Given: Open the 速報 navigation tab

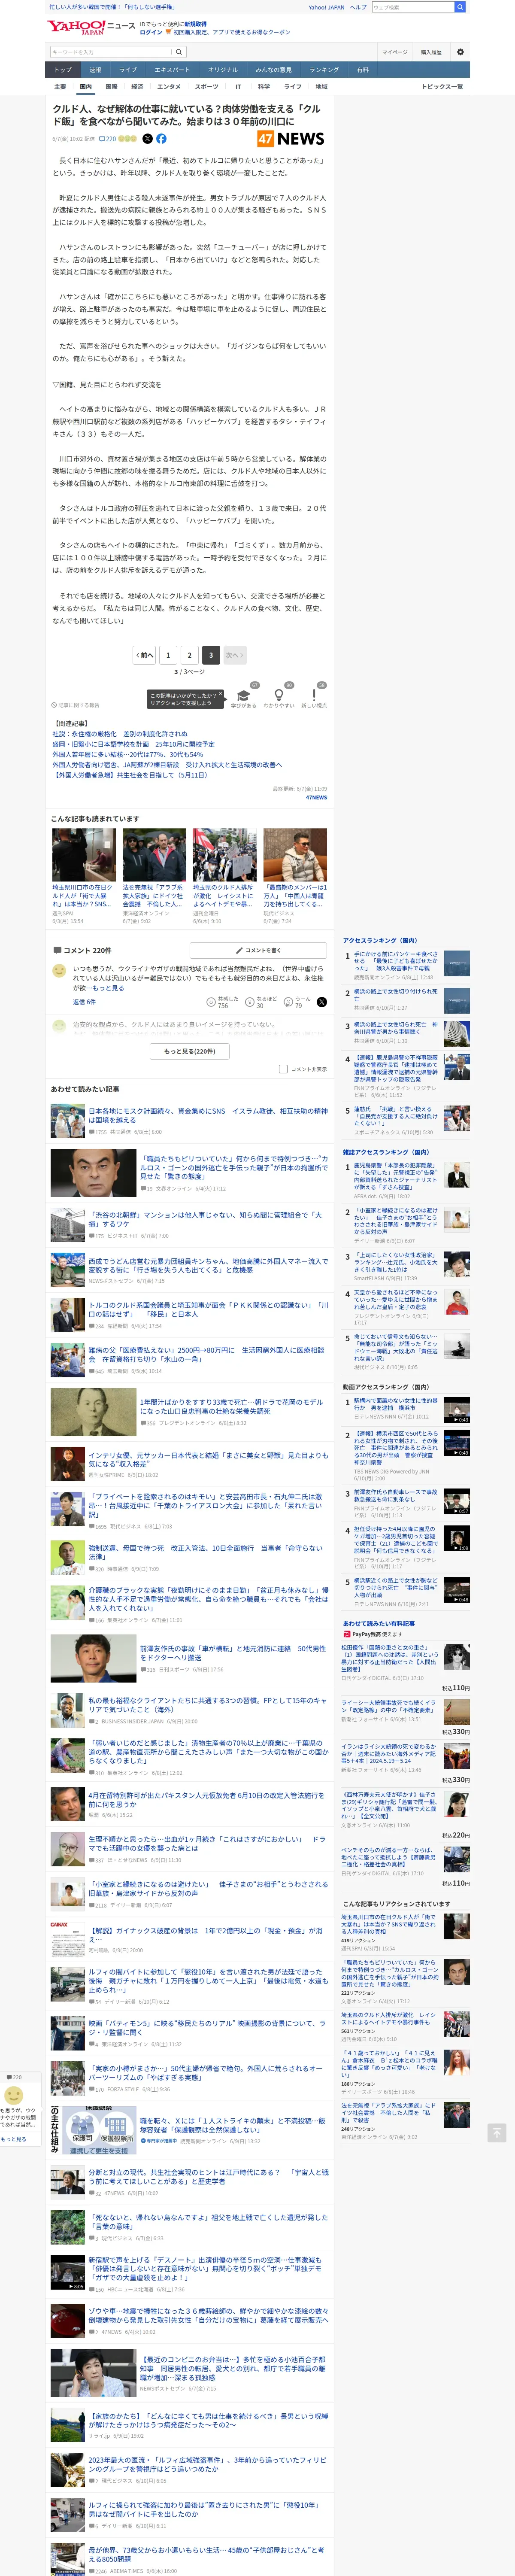Looking at the screenshot, I should 95,70.
